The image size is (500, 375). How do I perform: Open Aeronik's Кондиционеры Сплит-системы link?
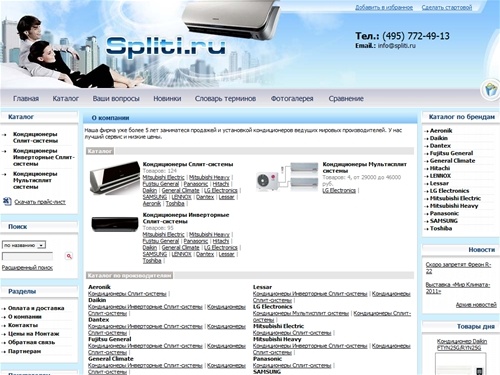(x=127, y=294)
